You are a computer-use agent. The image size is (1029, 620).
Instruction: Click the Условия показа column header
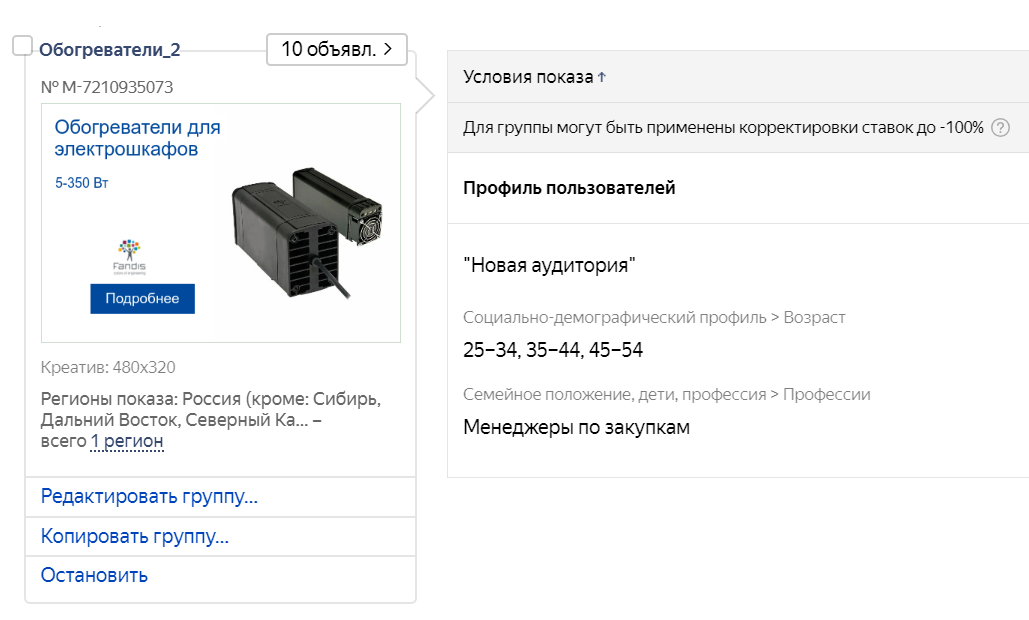[x=528, y=77]
